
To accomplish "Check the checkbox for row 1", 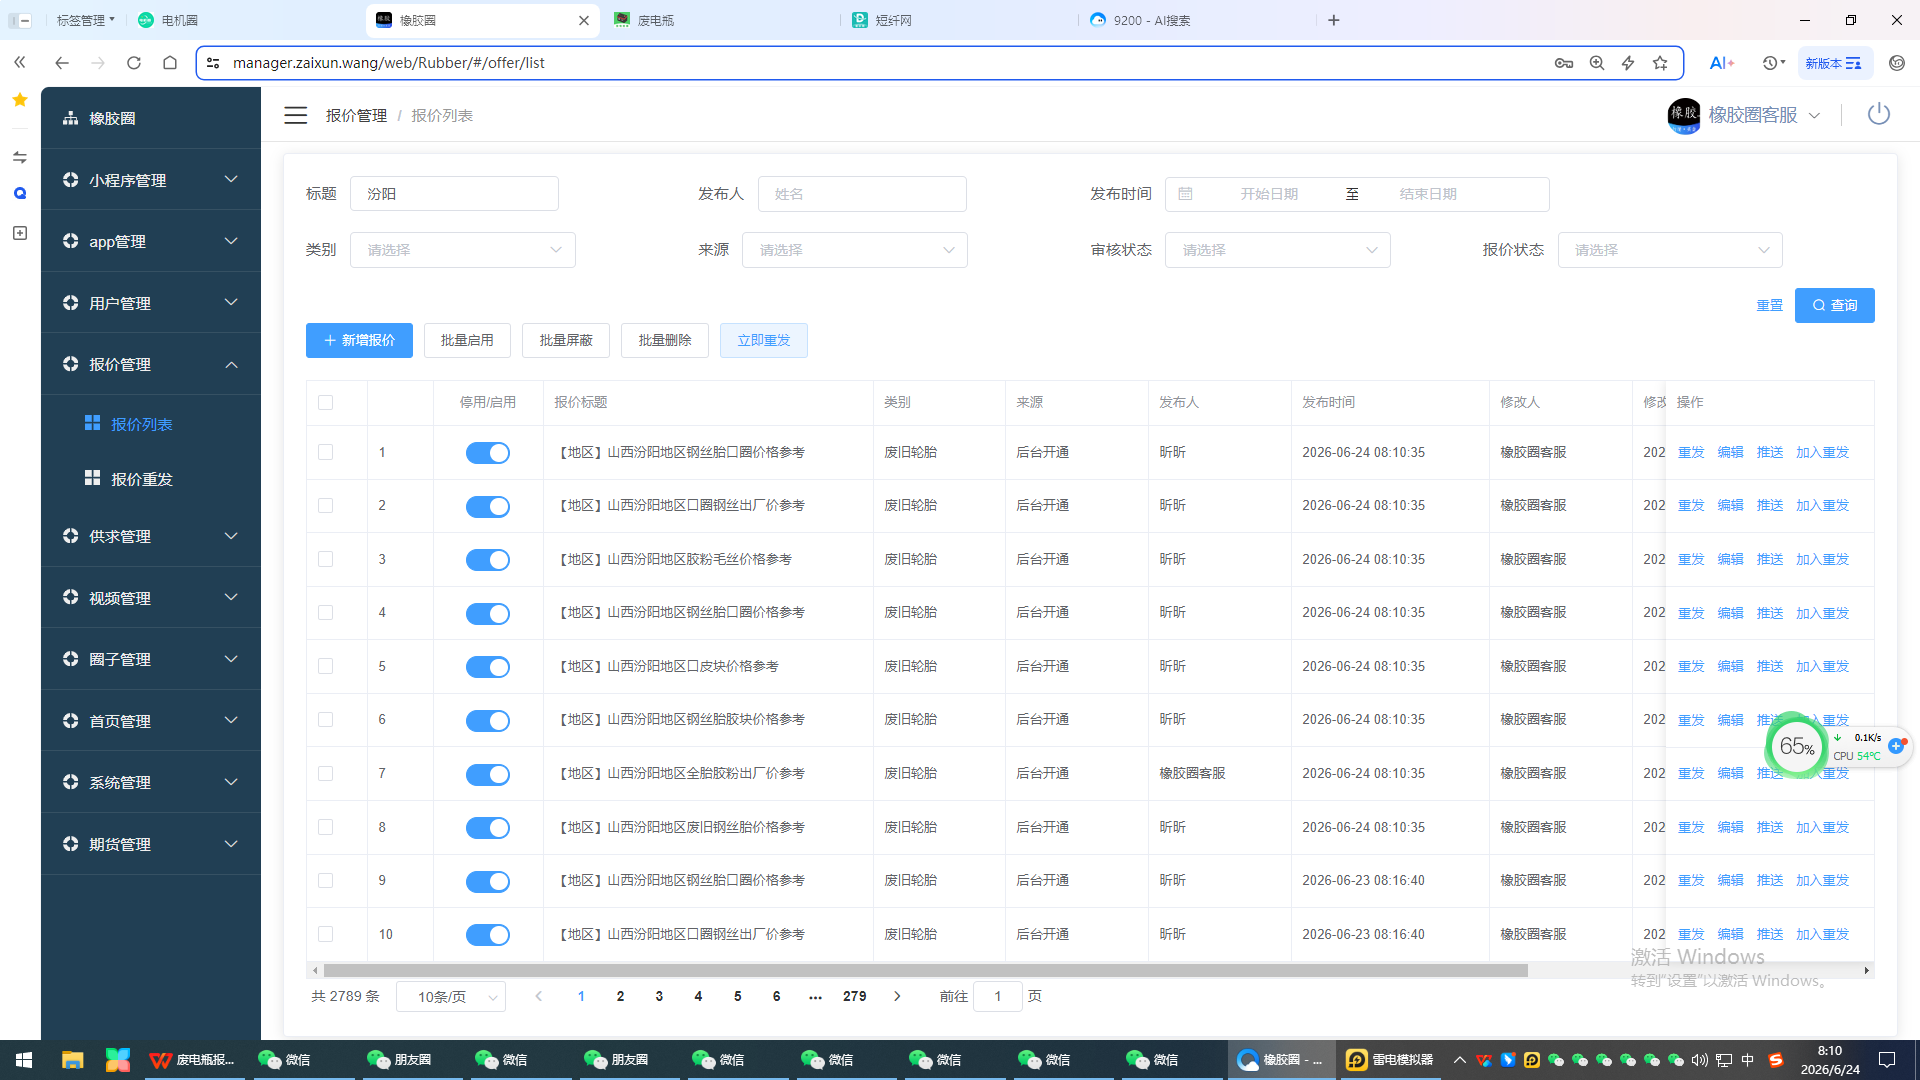I will coord(325,452).
